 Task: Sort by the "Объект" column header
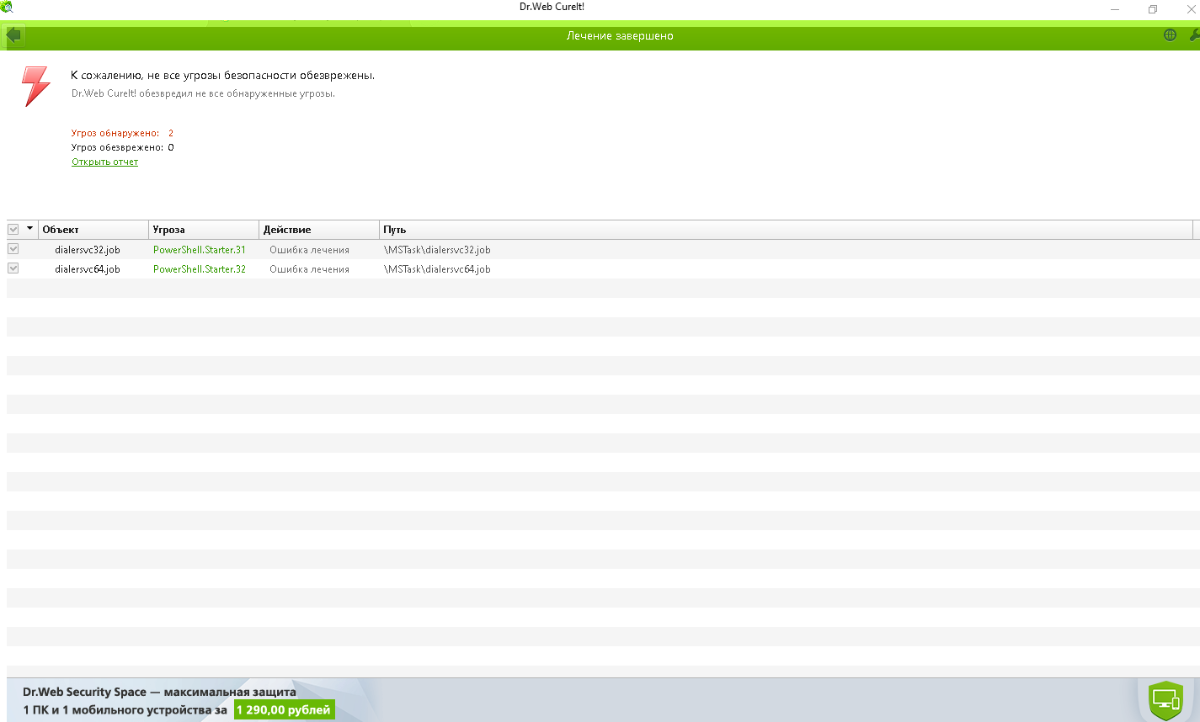(x=94, y=230)
